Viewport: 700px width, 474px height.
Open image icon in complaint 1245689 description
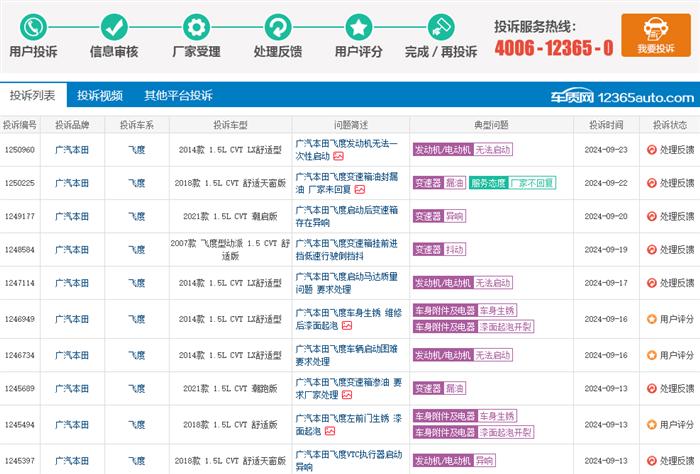click(x=347, y=395)
